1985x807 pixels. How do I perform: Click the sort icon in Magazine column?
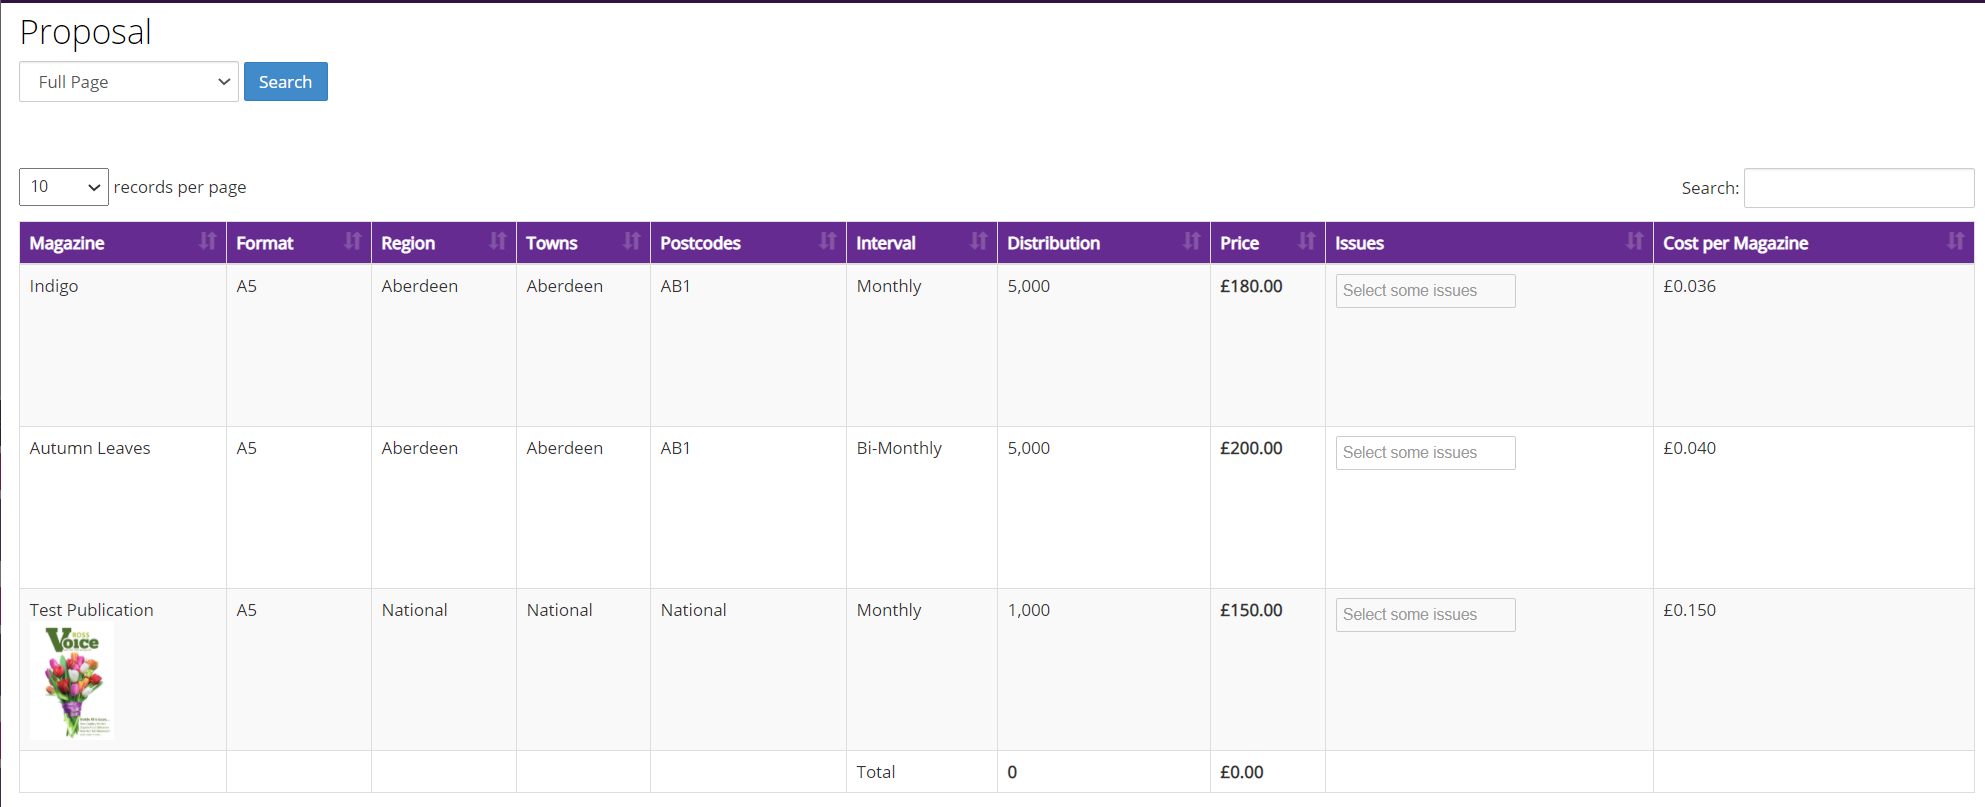(x=207, y=241)
